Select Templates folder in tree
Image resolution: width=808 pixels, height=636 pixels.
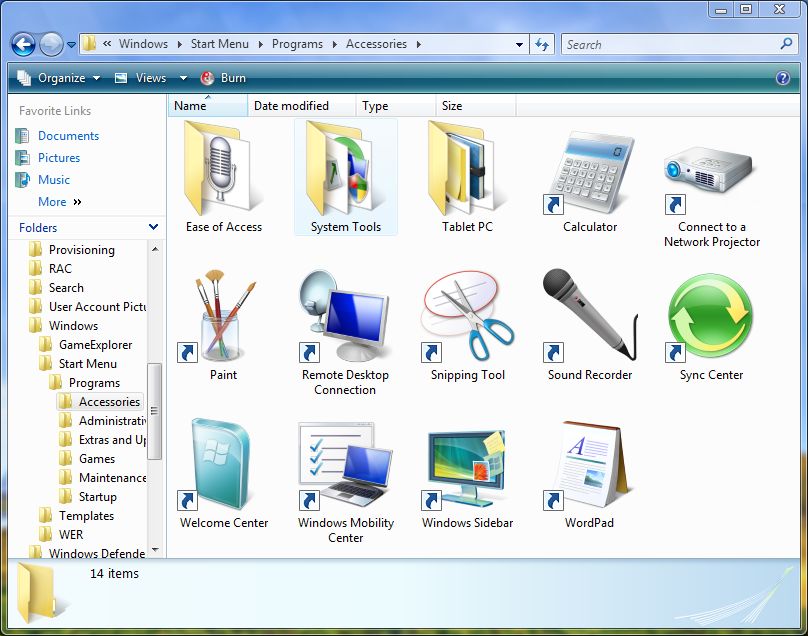pos(76,516)
